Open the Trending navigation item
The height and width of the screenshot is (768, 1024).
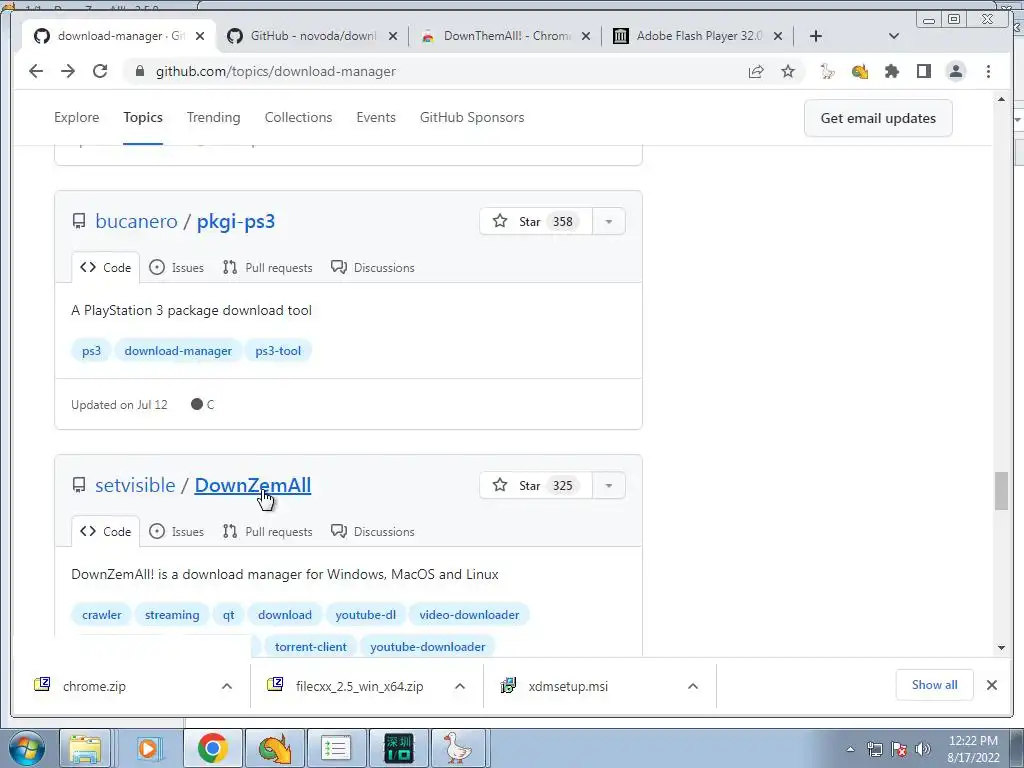pos(214,118)
